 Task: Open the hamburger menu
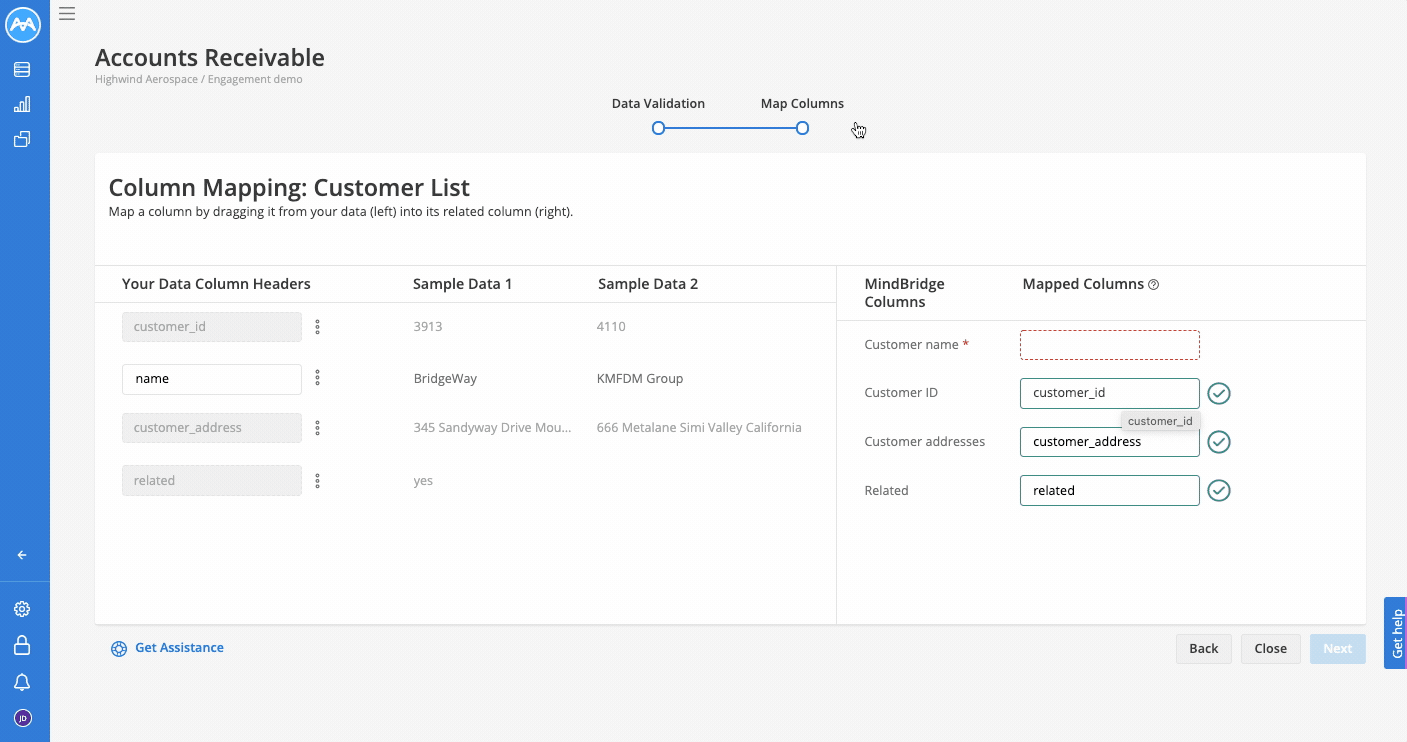click(67, 13)
